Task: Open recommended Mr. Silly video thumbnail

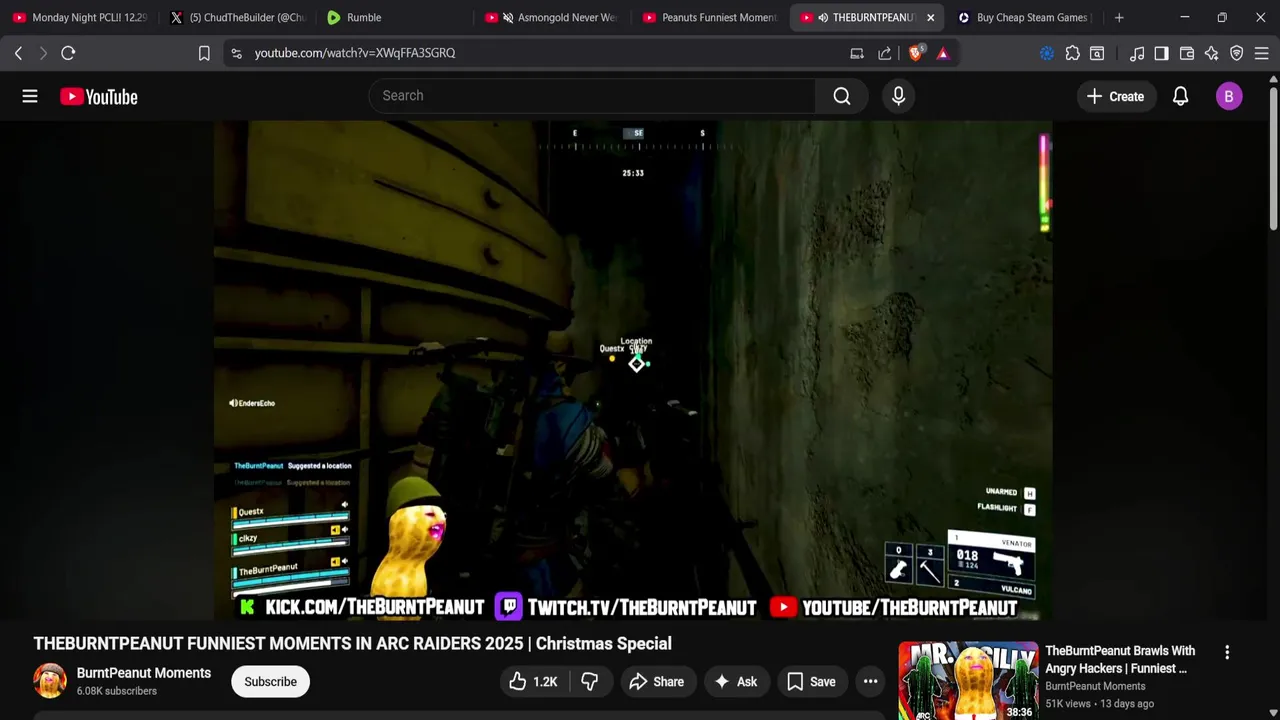Action: click(968, 681)
